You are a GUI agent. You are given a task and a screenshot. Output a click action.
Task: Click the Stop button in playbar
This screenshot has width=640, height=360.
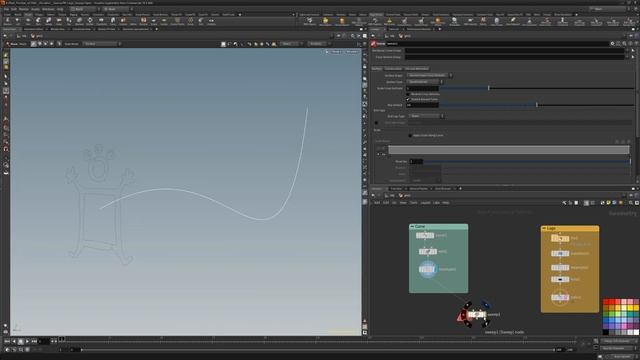pos(21,341)
